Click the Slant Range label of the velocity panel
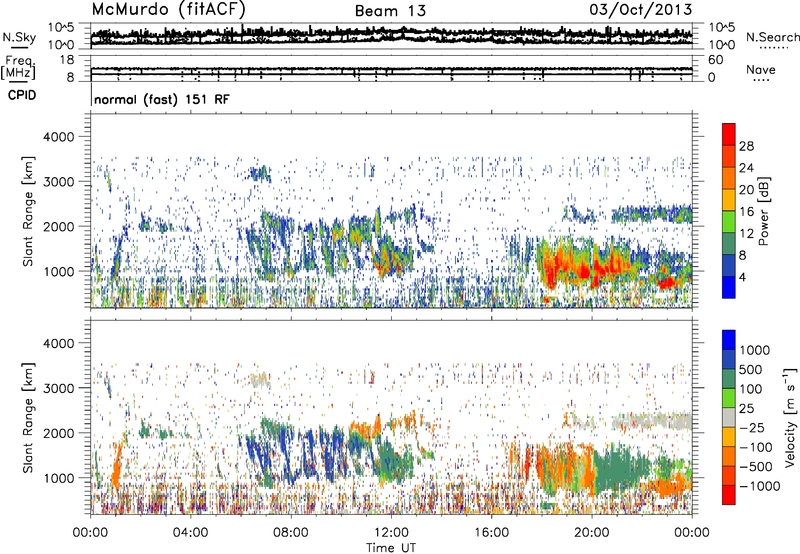 pos(28,418)
